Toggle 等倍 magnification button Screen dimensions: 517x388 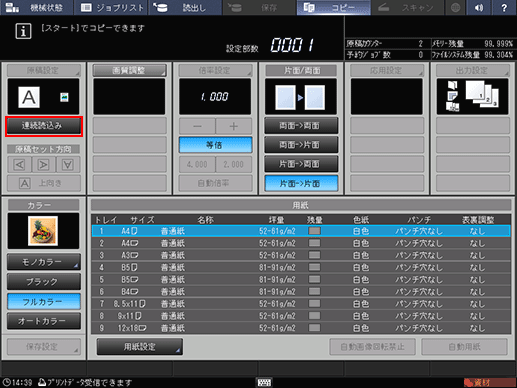(x=215, y=145)
